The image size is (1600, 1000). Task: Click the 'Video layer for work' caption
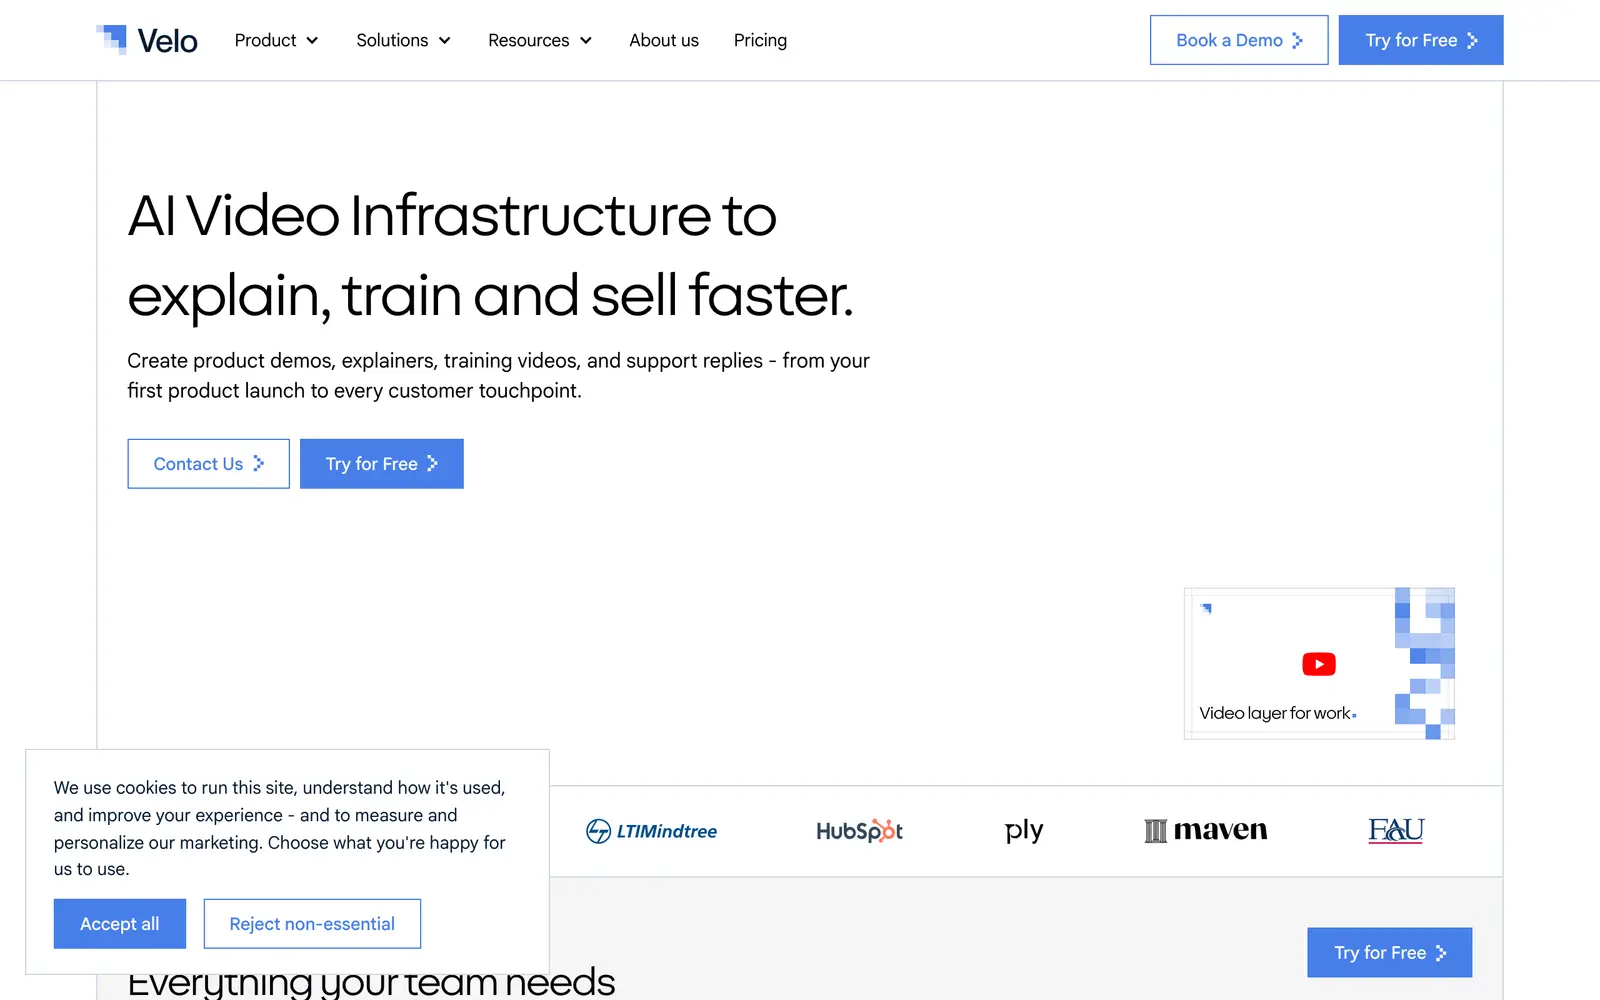1277,713
